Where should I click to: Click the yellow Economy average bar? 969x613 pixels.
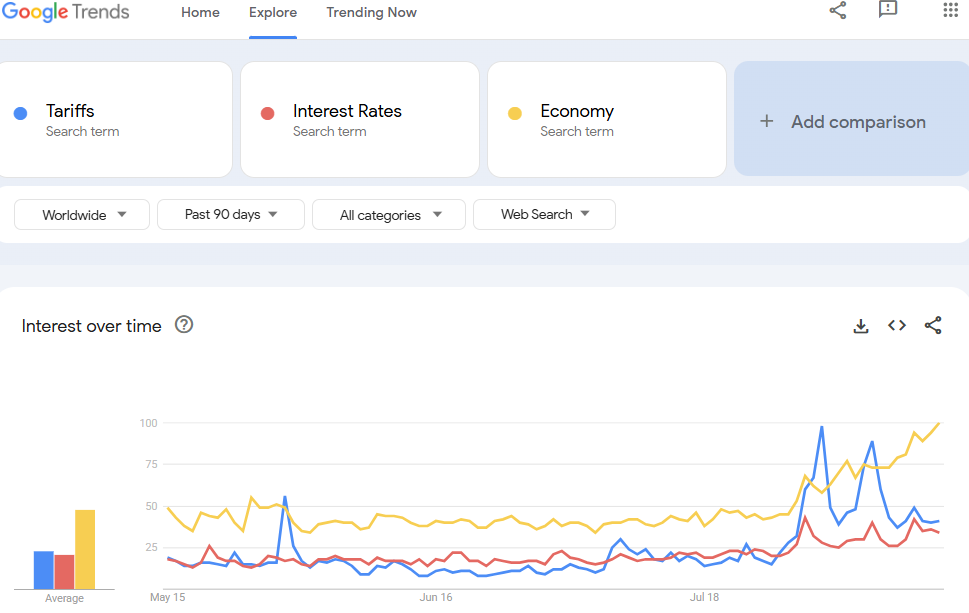click(85, 549)
